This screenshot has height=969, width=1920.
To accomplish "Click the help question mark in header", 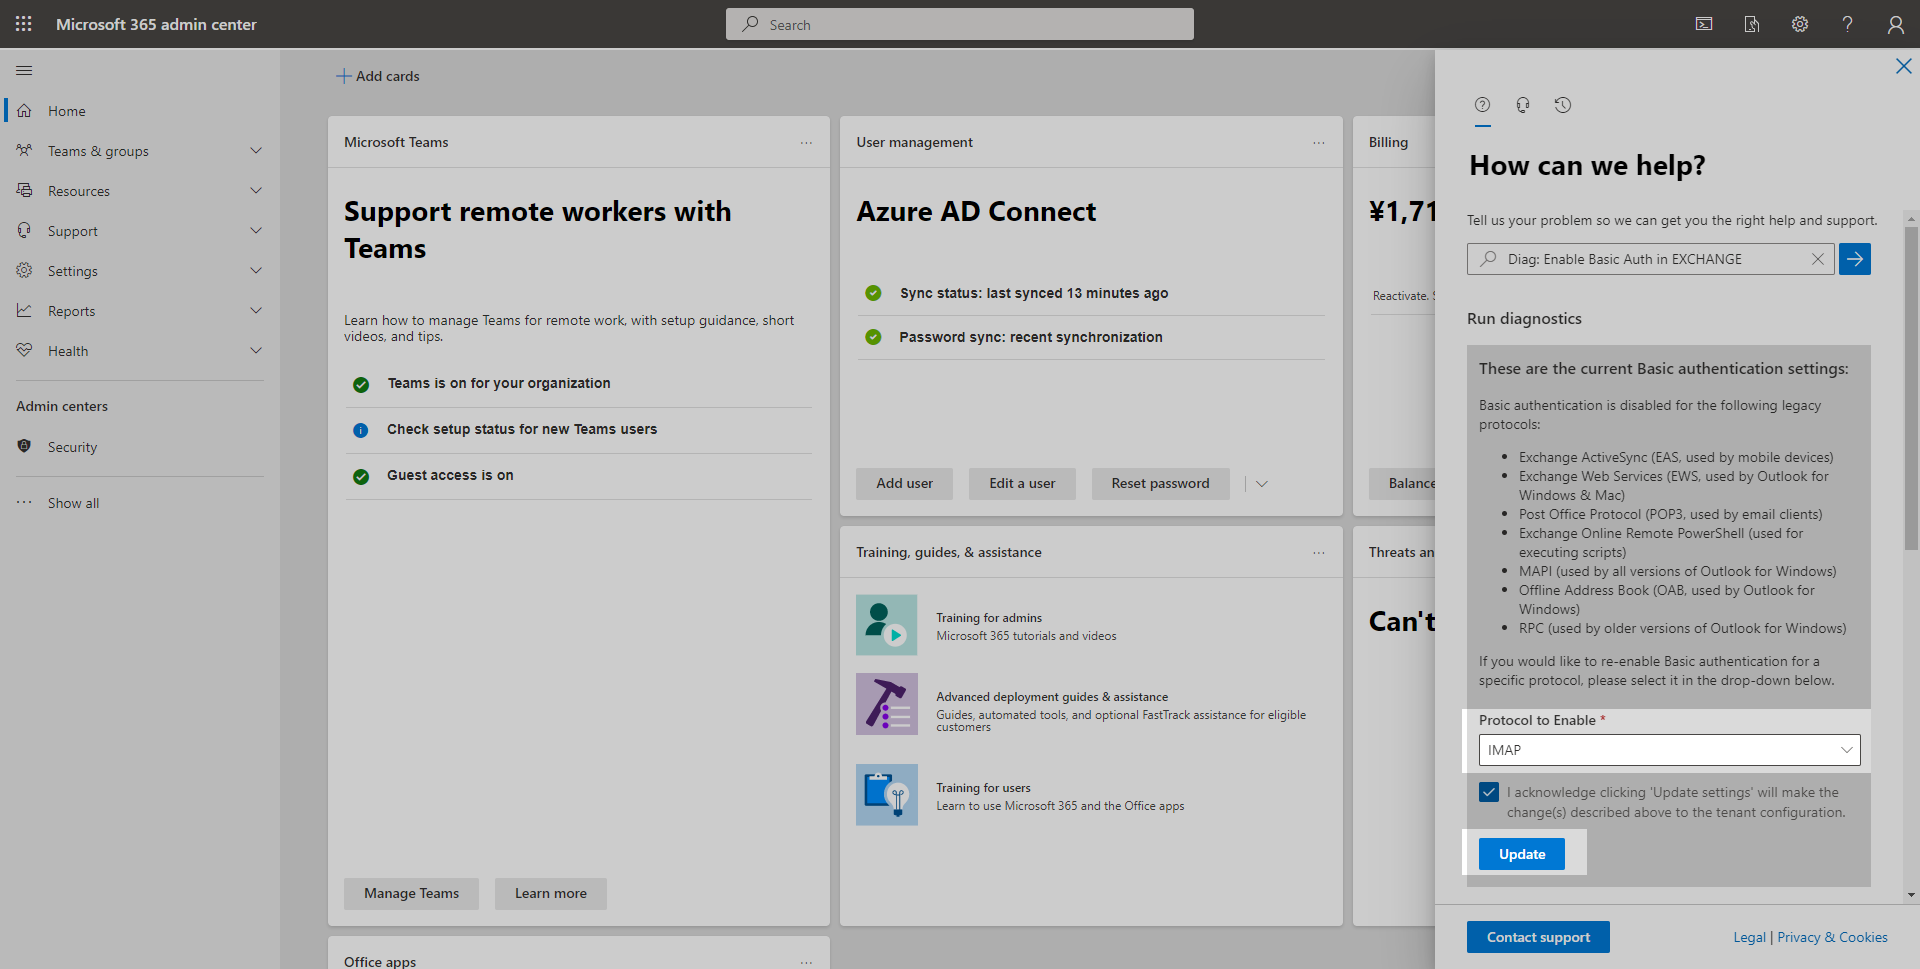I will [1848, 24].
